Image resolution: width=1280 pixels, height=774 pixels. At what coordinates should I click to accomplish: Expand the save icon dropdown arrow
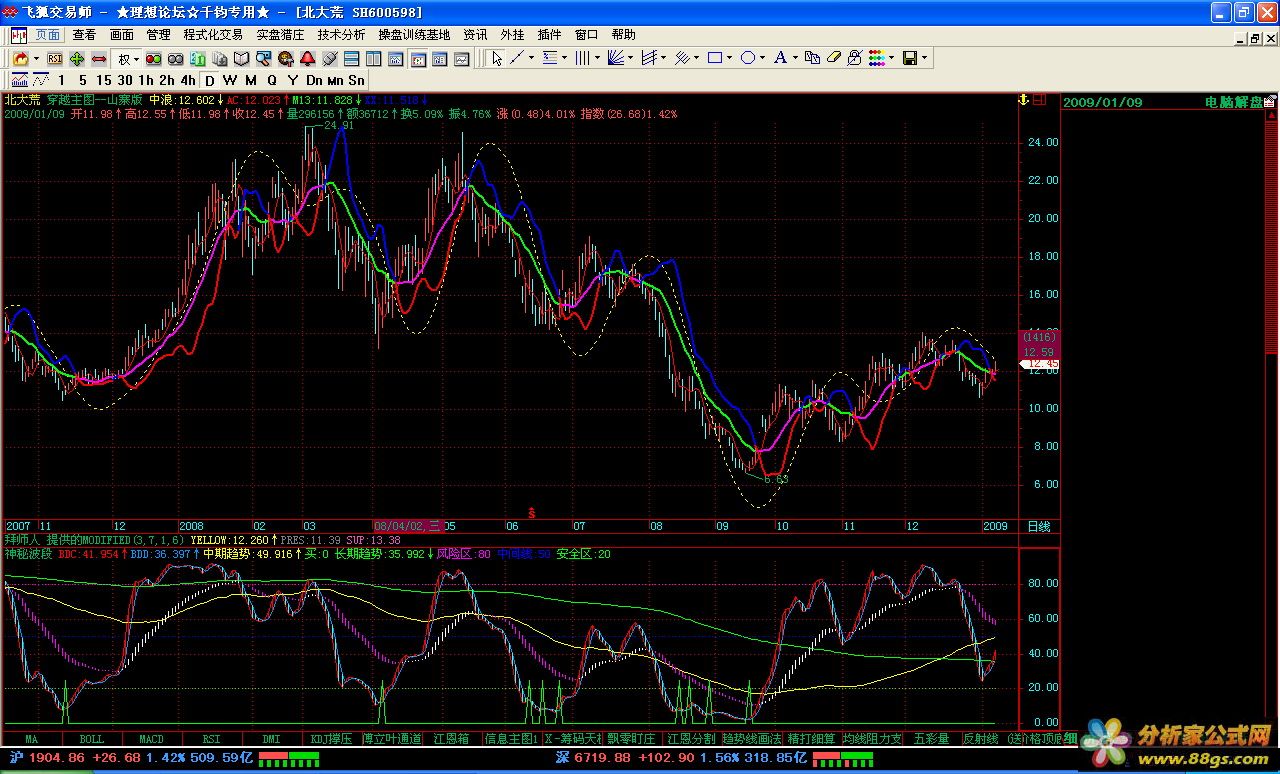click(x=925, y=58)
